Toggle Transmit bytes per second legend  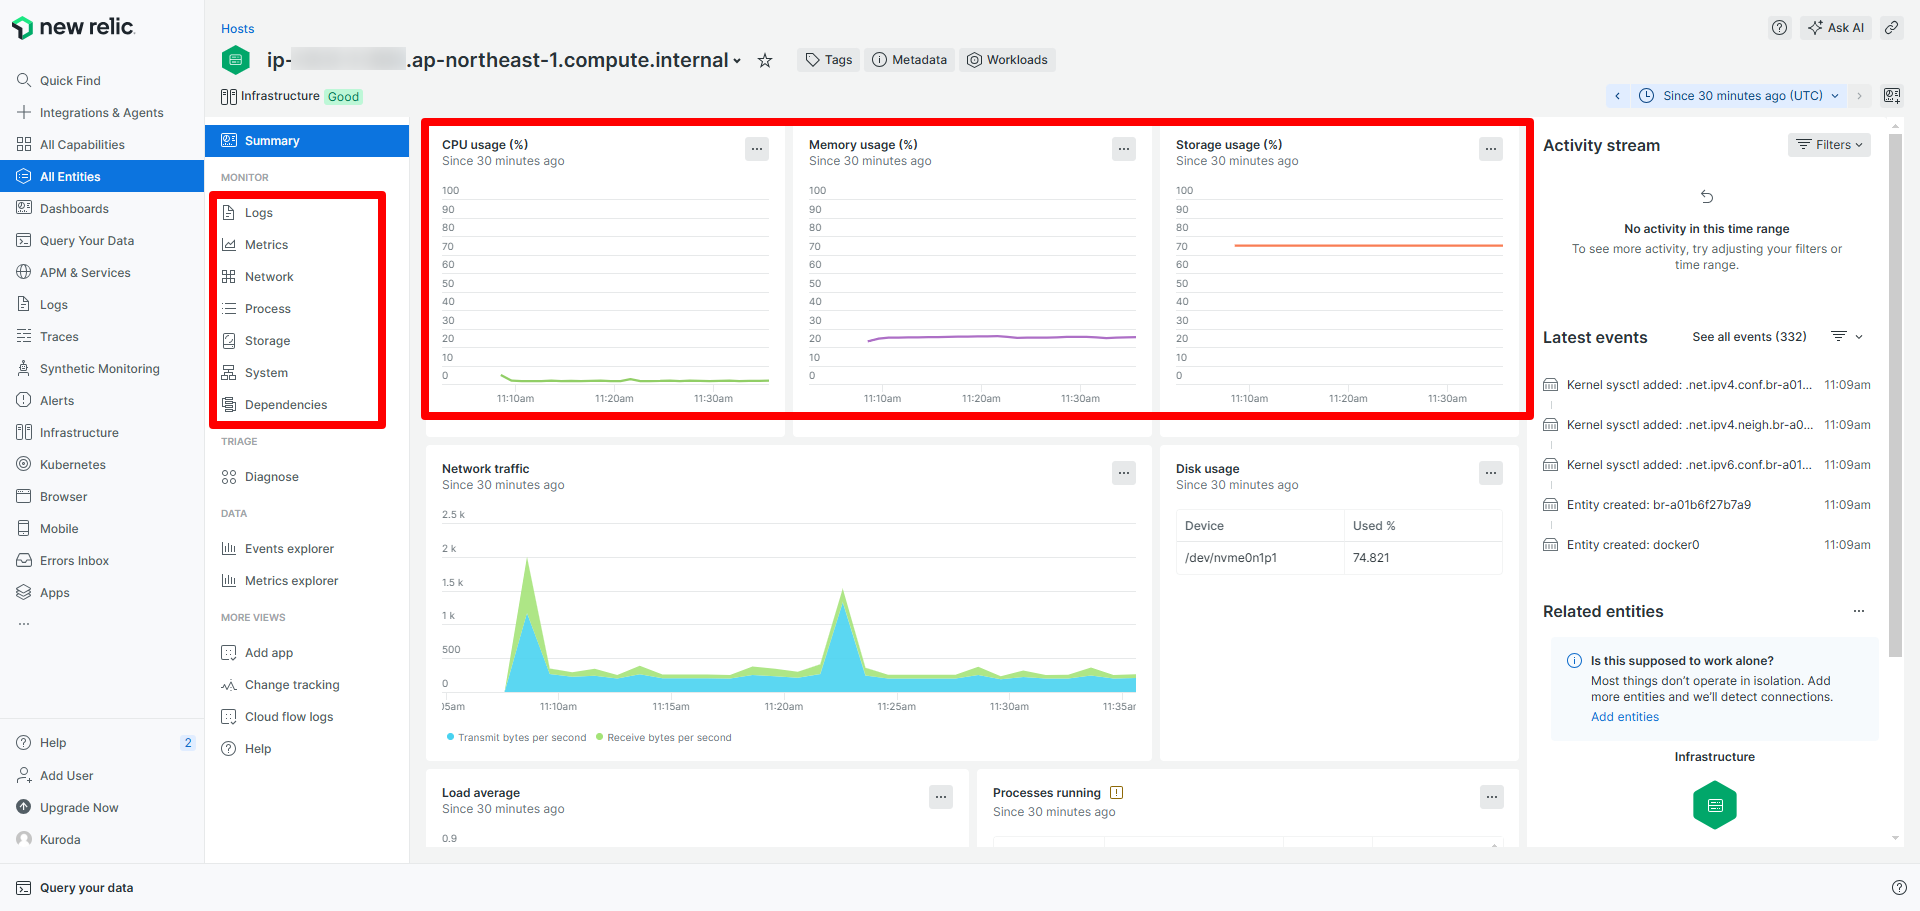pyautogui.click(x=516, y=738)
